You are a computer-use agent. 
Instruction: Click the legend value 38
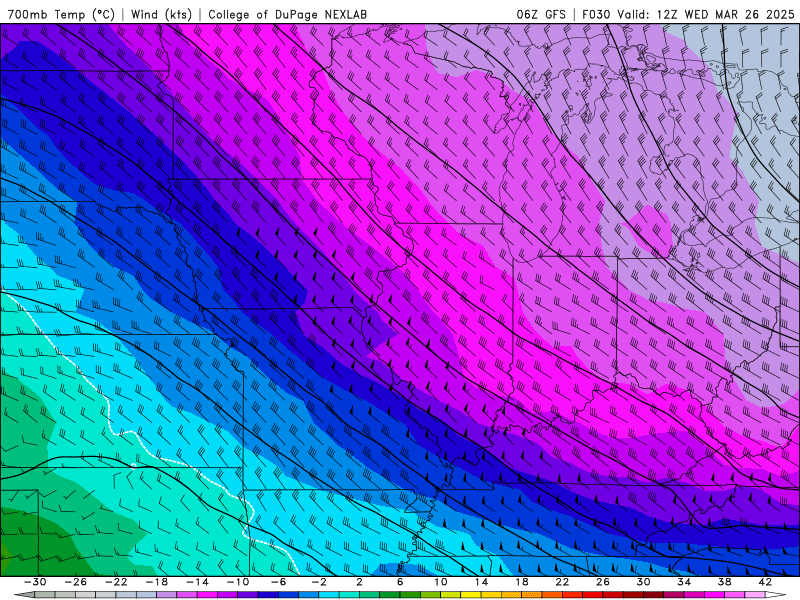[724, 582]
